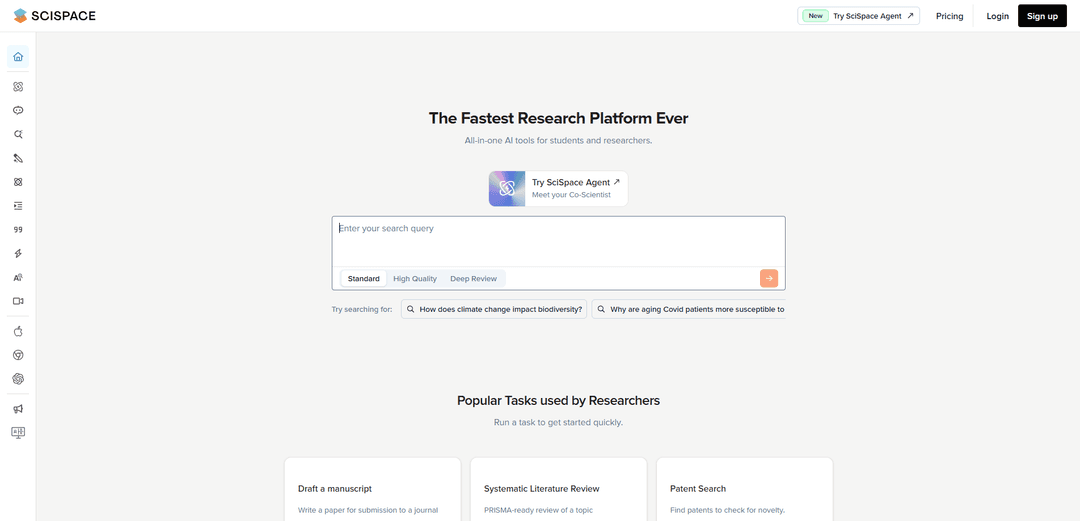This screenshot has width=1080, height=521.
Task: Click 'Try searching for:' label
Action: coord(362,309)
